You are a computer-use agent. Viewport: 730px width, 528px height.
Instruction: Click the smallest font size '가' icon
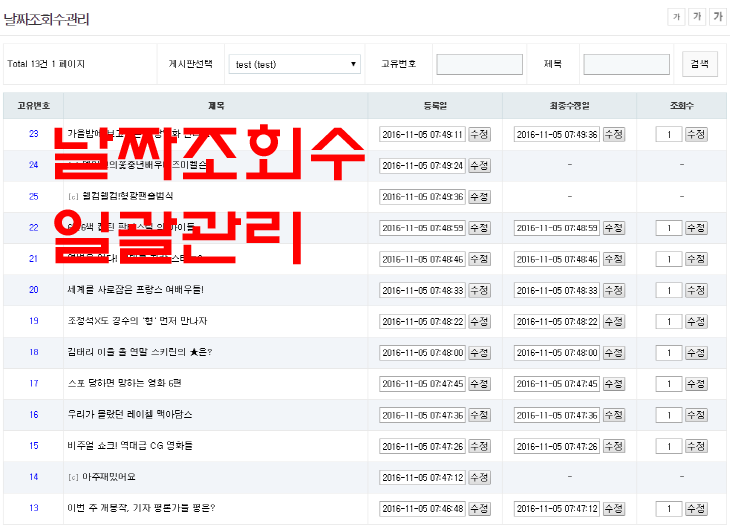[677, 17]
